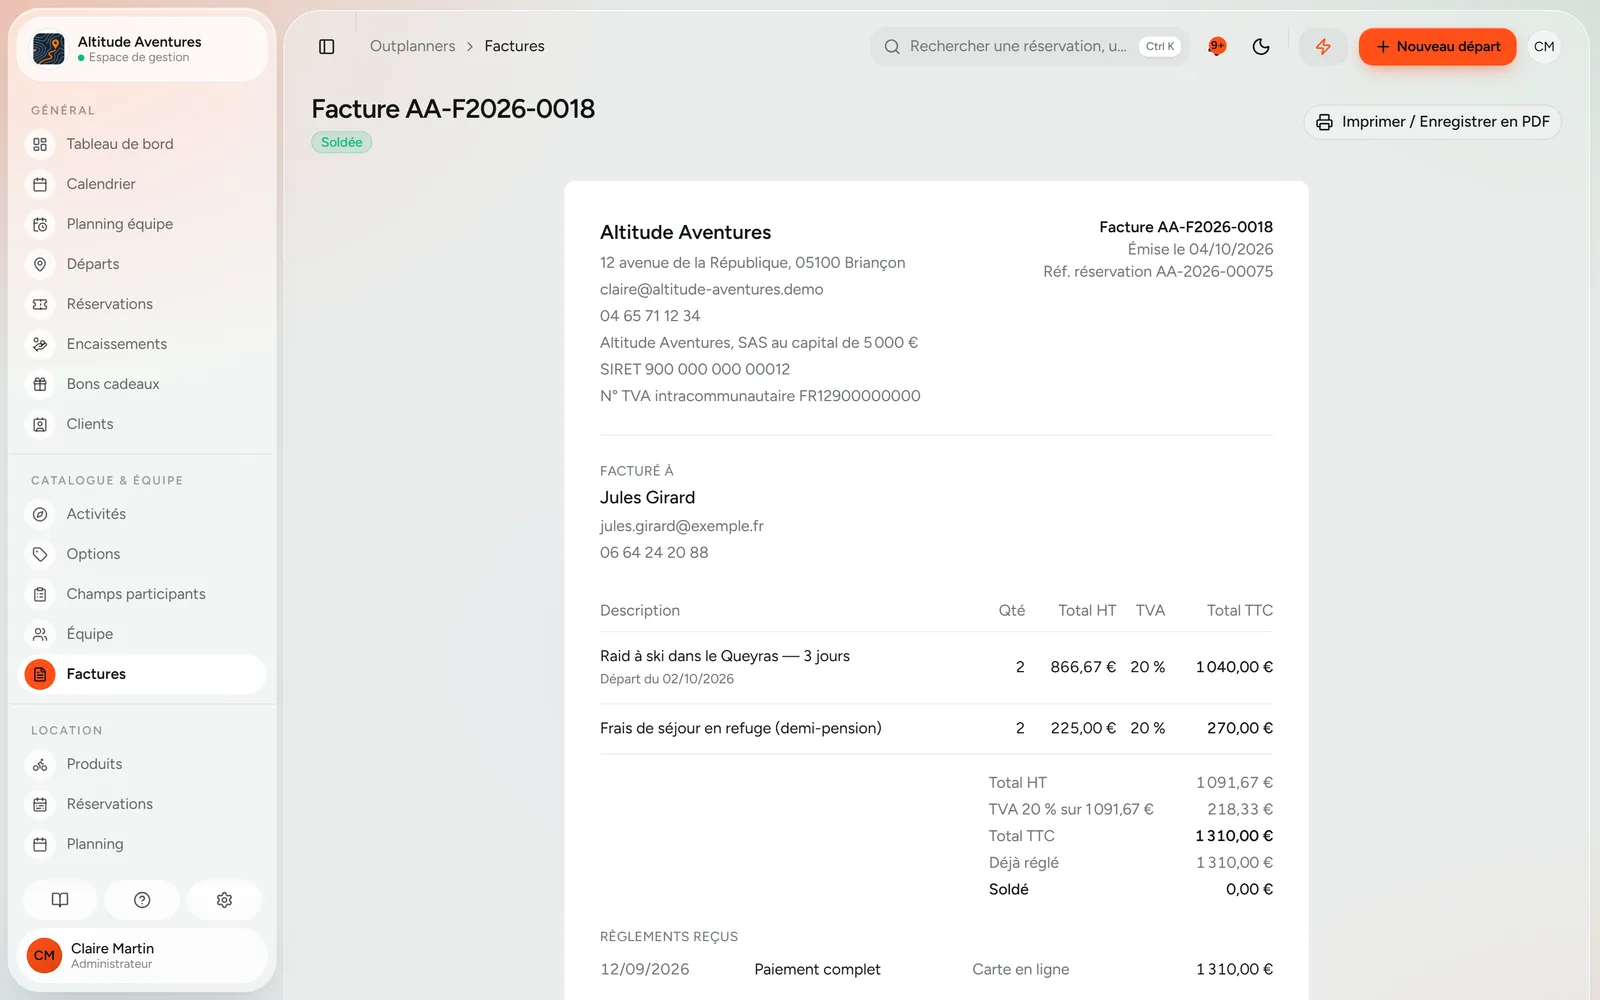Open Réservations under Général
Screen dimensions: 1600x1000
(144, 304)
